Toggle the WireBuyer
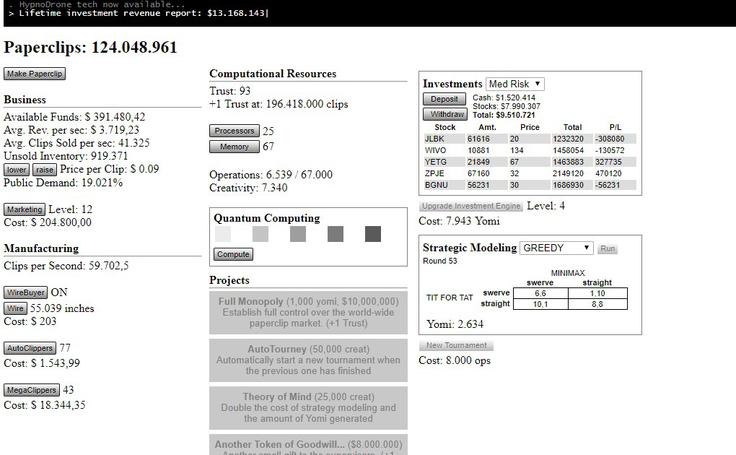This screenshot has height=455, width=736. (26, 293)
